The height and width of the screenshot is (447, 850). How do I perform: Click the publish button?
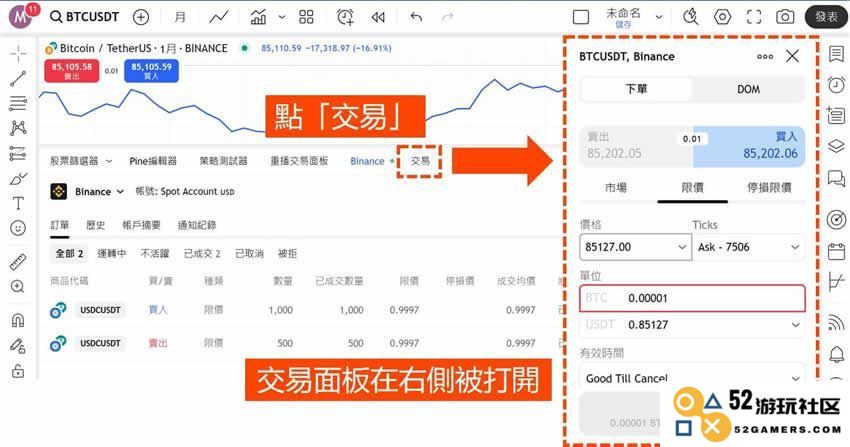826,17
